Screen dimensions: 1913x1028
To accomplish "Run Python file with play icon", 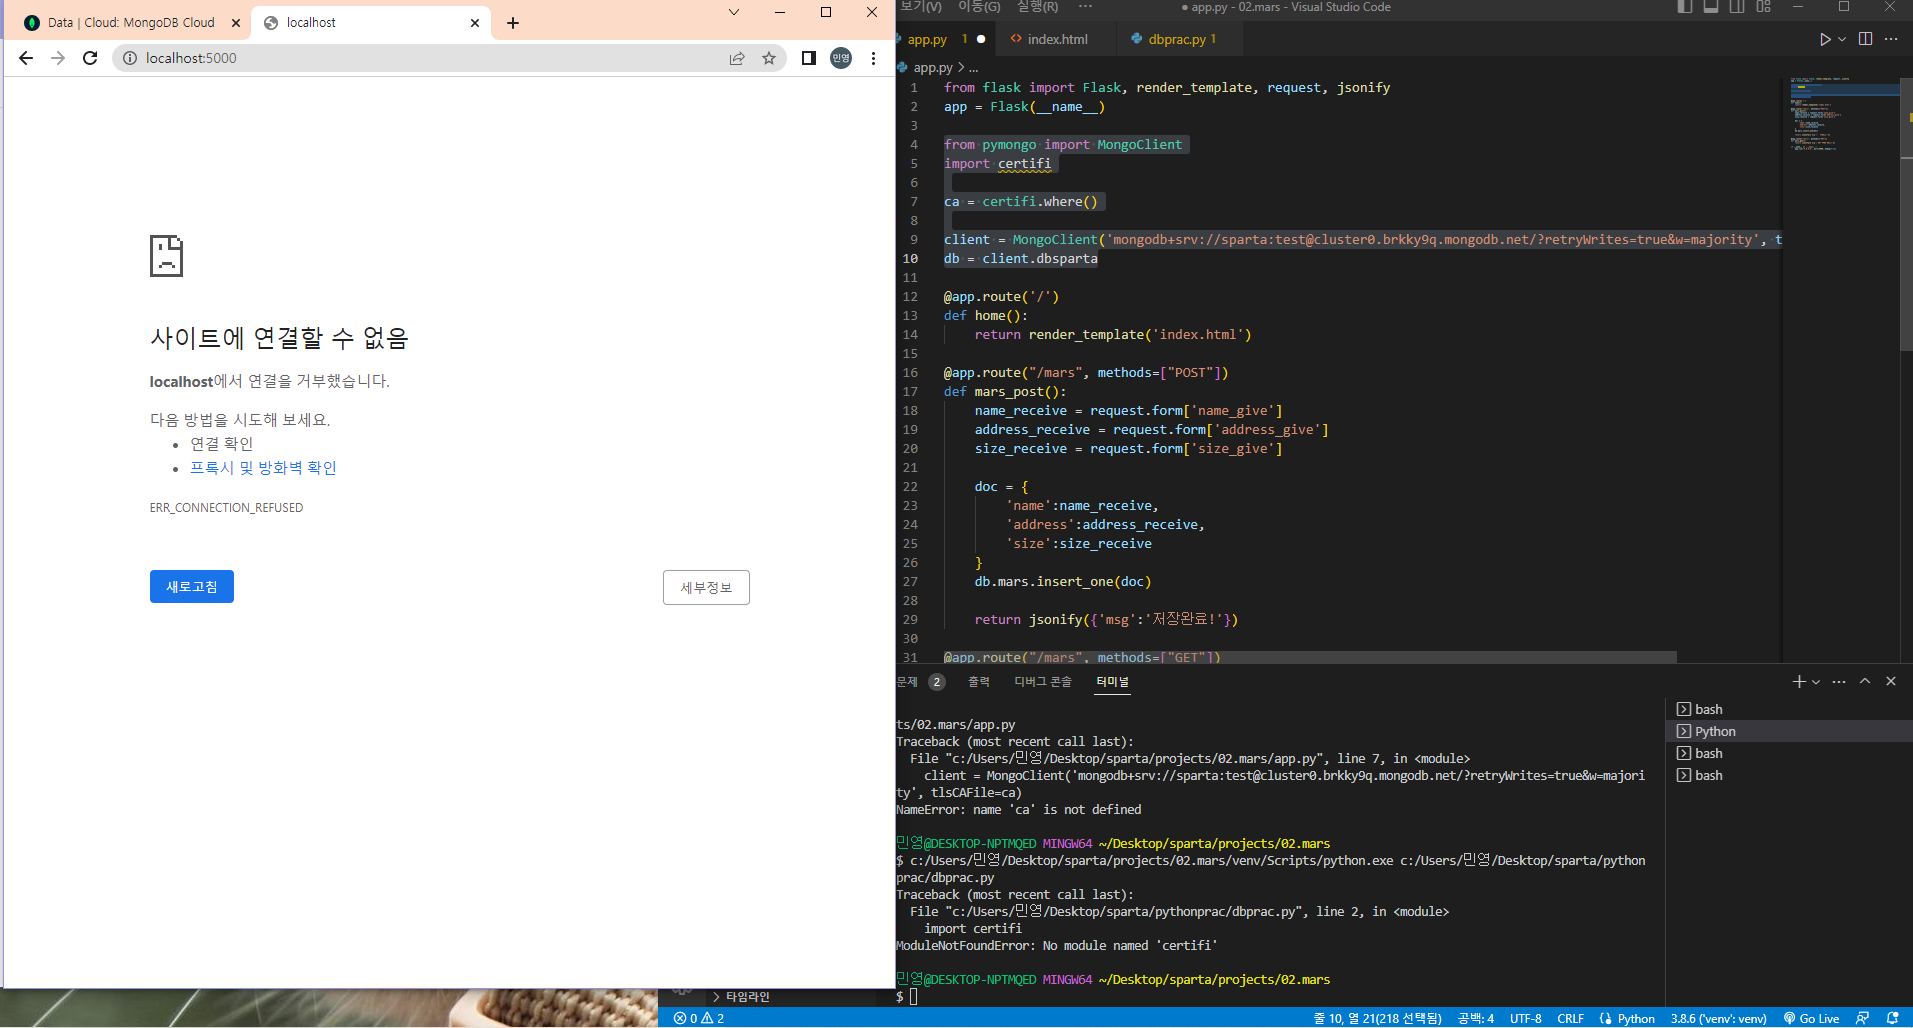I will pyautogui.click(x=1825, y=39).
